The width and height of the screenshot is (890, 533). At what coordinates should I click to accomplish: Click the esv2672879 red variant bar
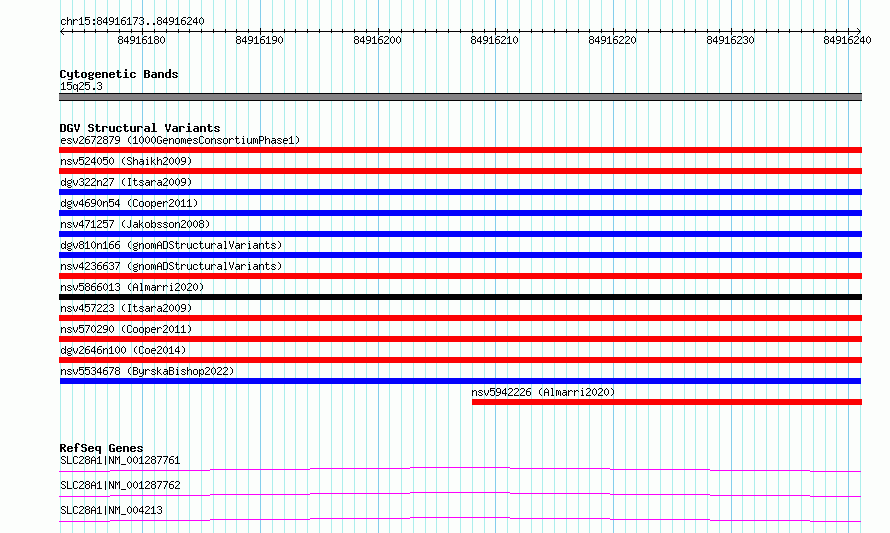460,150
